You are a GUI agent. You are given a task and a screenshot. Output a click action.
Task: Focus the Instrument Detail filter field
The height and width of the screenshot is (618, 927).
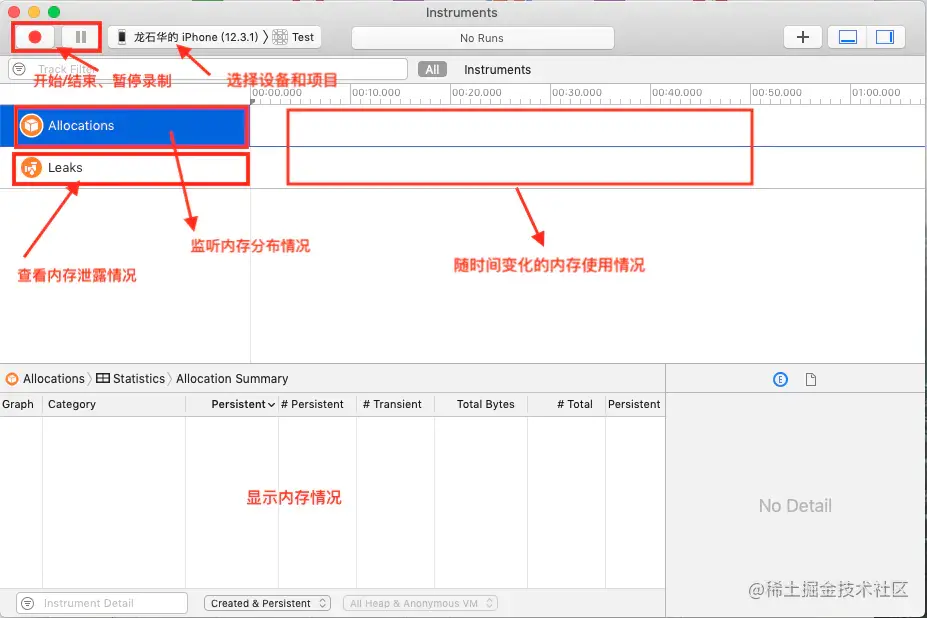[x=102, y=603]
